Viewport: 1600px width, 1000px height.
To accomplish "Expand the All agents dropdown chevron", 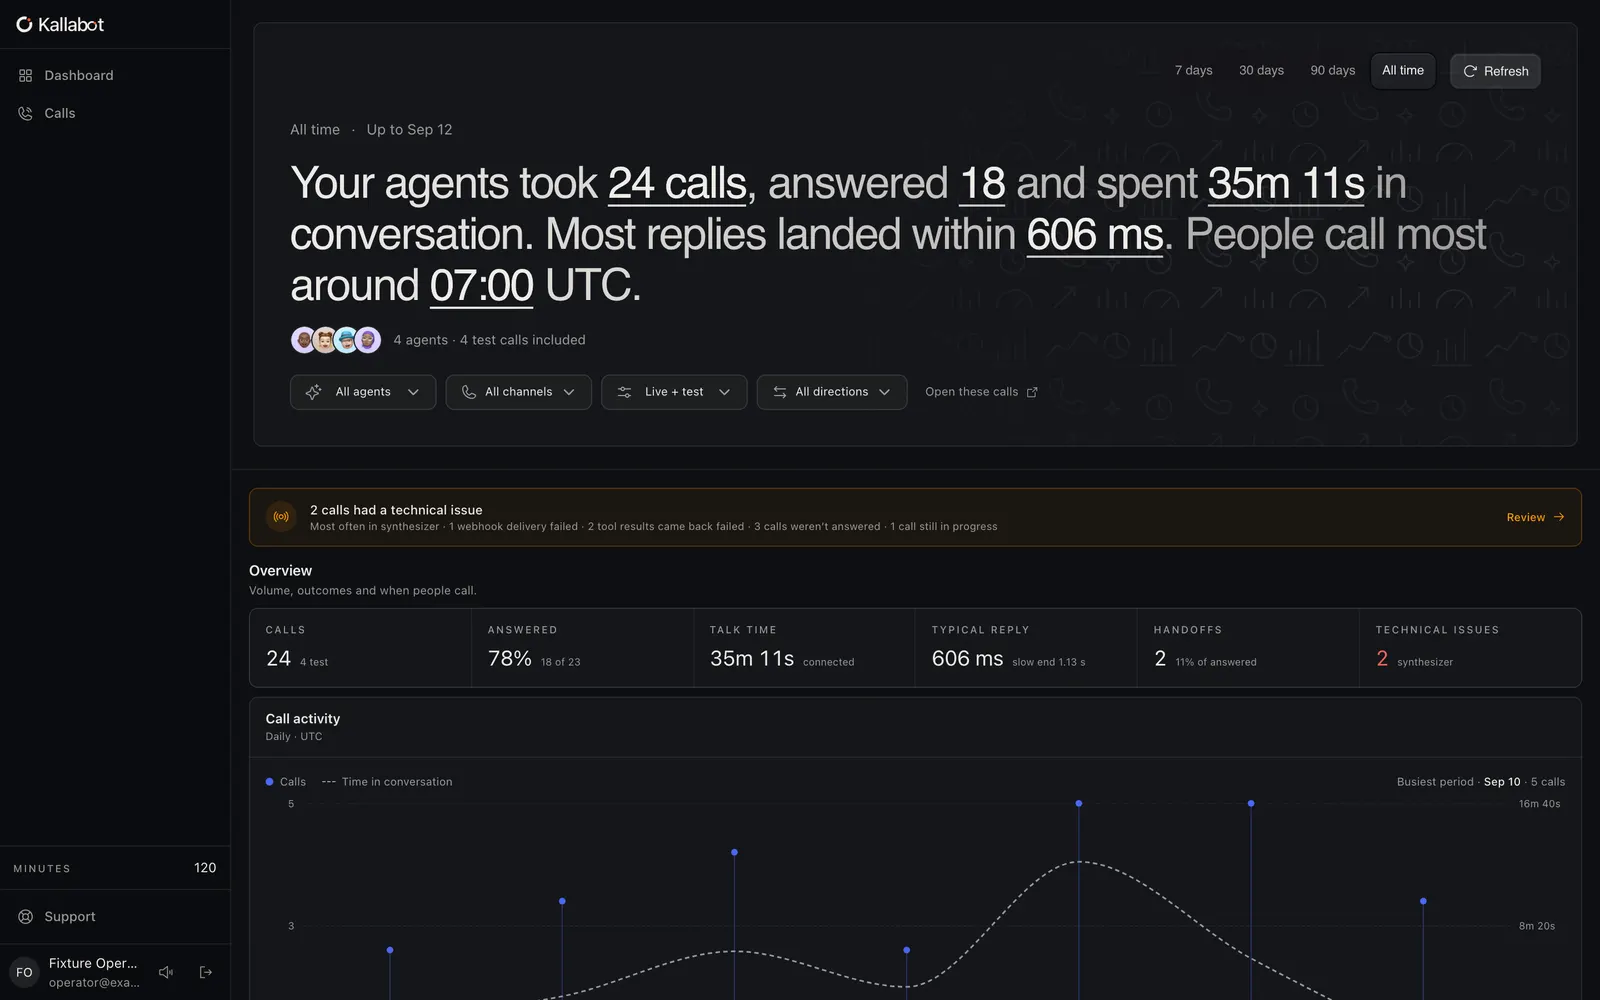I will pyautogui.click(x=413, y=392).
